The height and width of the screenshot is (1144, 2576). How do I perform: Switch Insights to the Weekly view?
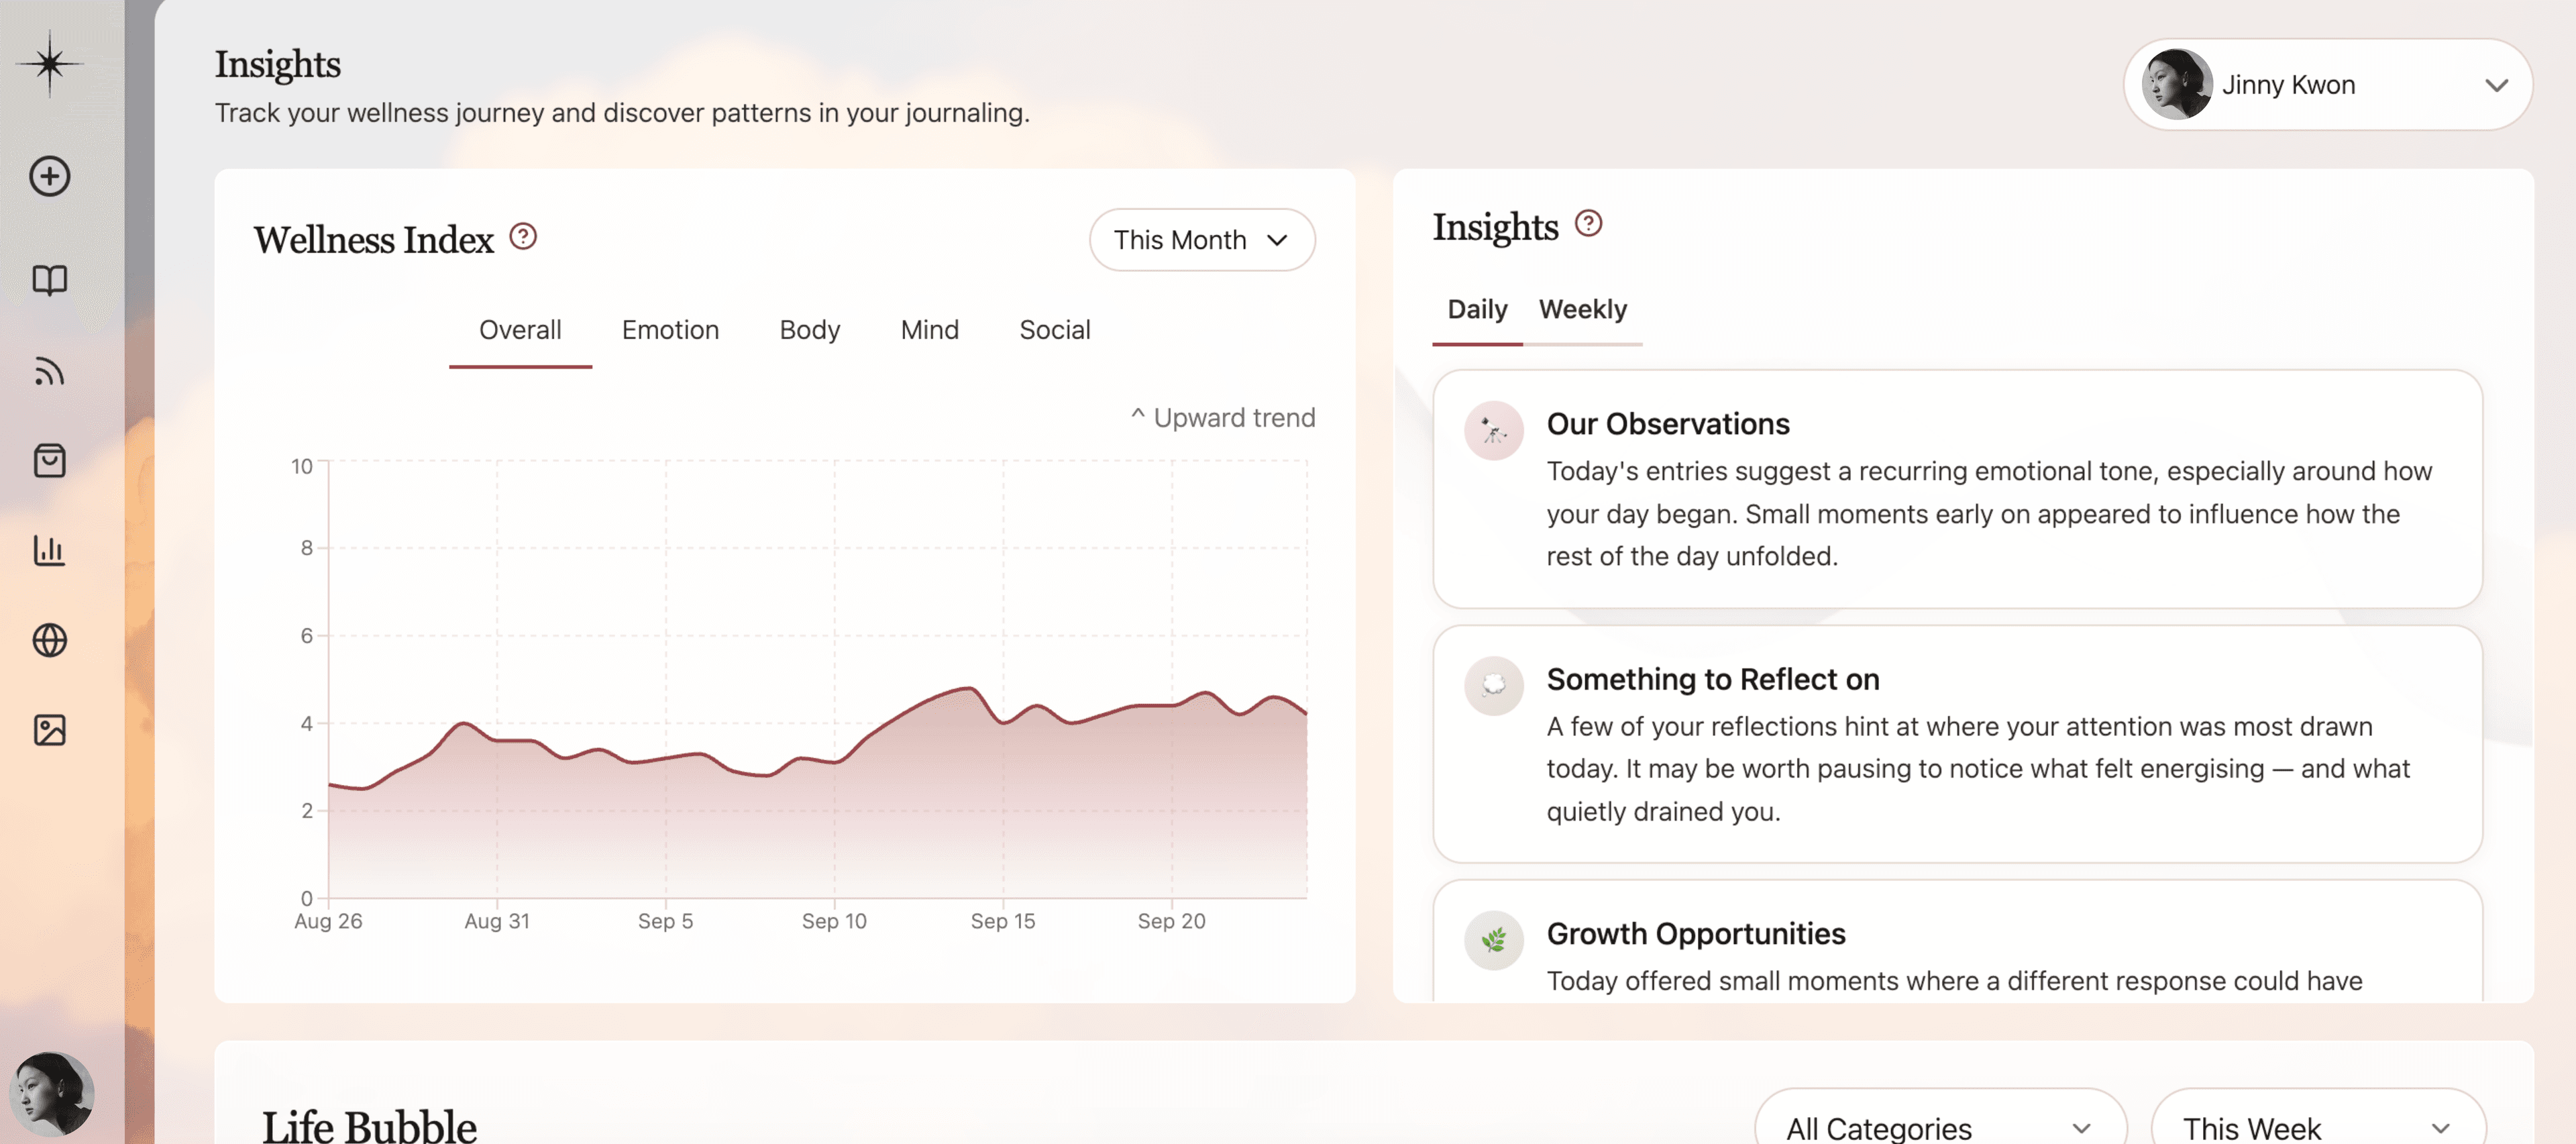(1583, 310)
